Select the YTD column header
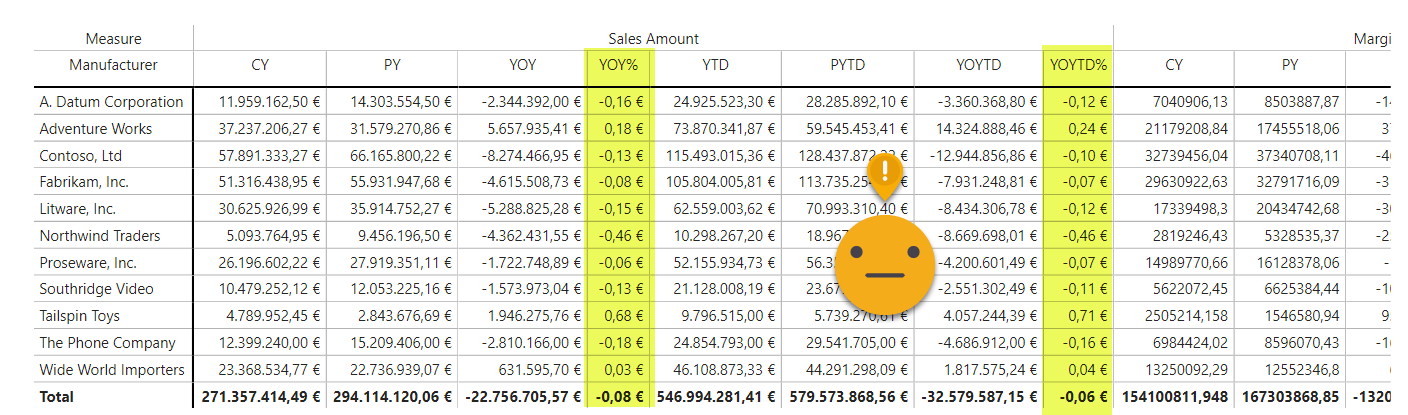Screen dimensions: 1408x415 click(715, 65)
